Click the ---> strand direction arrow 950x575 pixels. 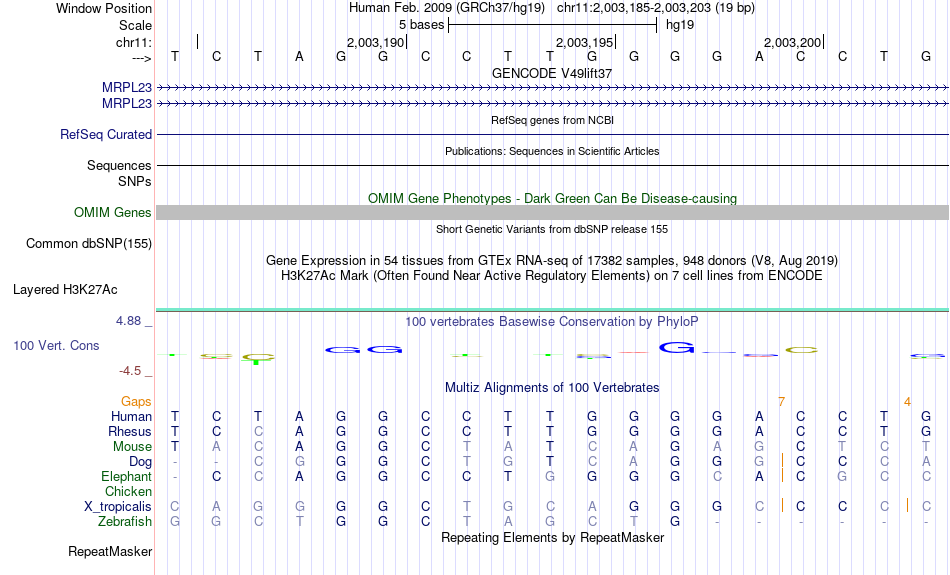[142, 58]
